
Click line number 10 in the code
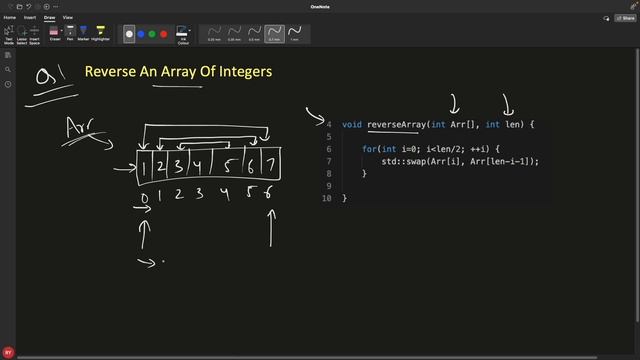pos(327,198)
